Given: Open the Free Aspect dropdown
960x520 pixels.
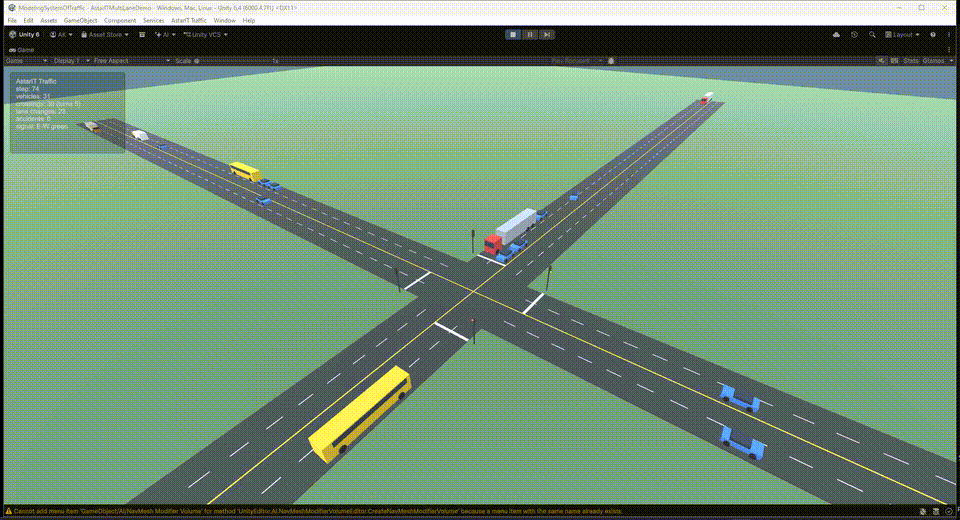Looking at the screenshot, I should click(x=132, y=61).
